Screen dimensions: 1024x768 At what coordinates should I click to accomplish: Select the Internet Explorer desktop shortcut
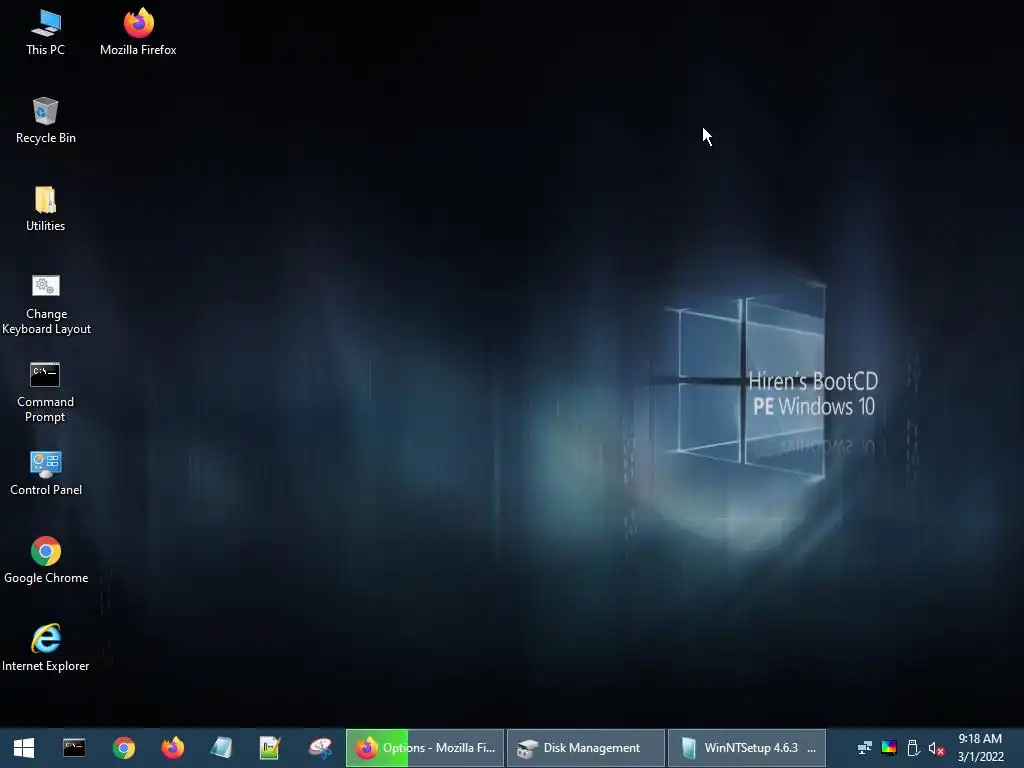click(x=46, y=648)
